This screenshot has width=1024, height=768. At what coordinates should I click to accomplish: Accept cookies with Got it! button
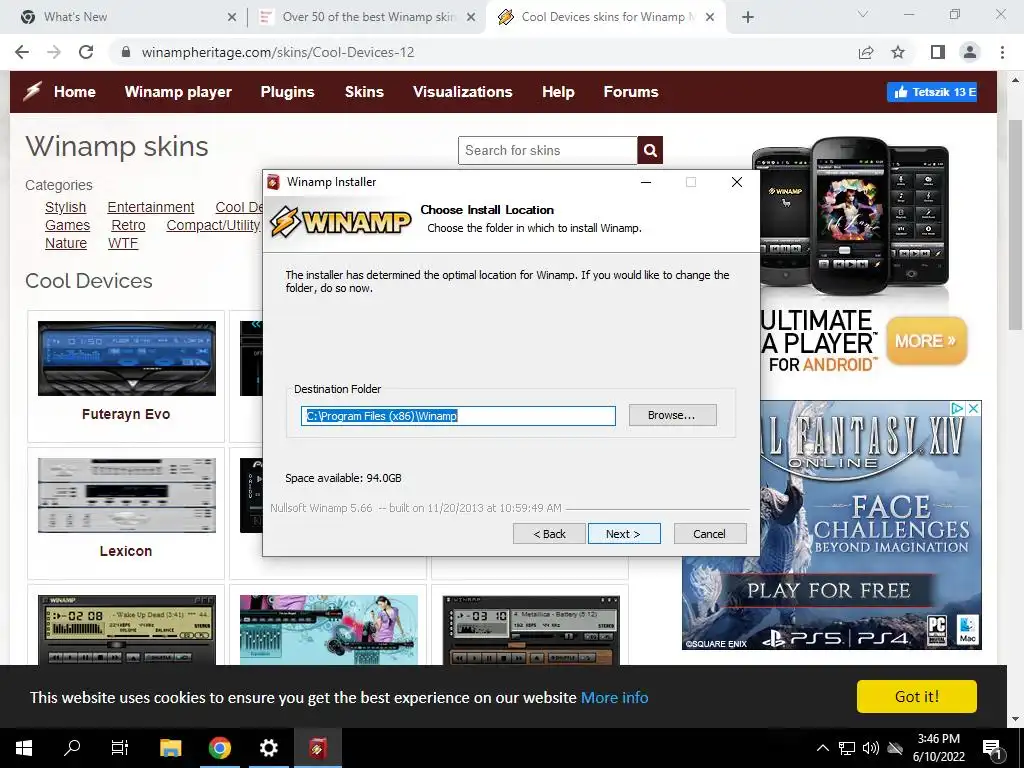tap(917, 697)
